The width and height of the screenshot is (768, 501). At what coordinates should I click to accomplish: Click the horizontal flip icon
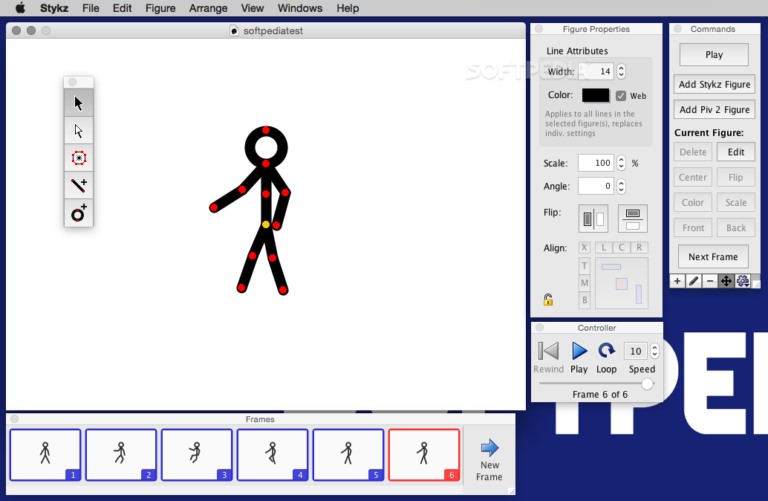(594, 218)
